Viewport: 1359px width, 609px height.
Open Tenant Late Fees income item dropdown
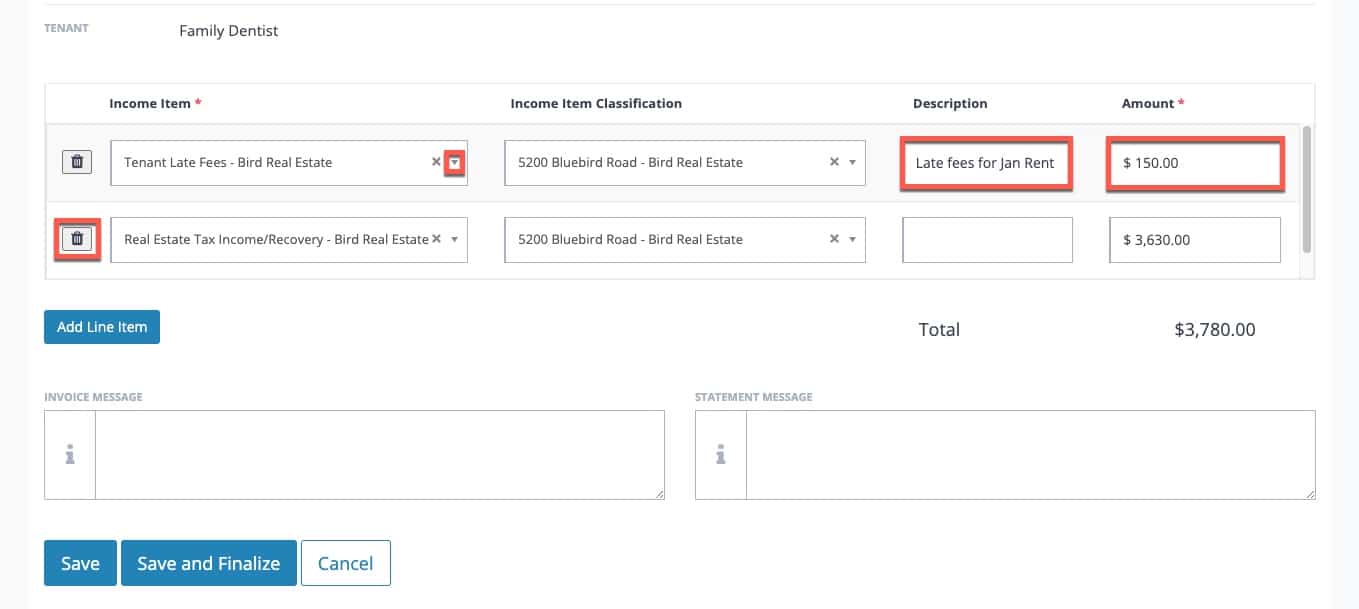[455, 162]
